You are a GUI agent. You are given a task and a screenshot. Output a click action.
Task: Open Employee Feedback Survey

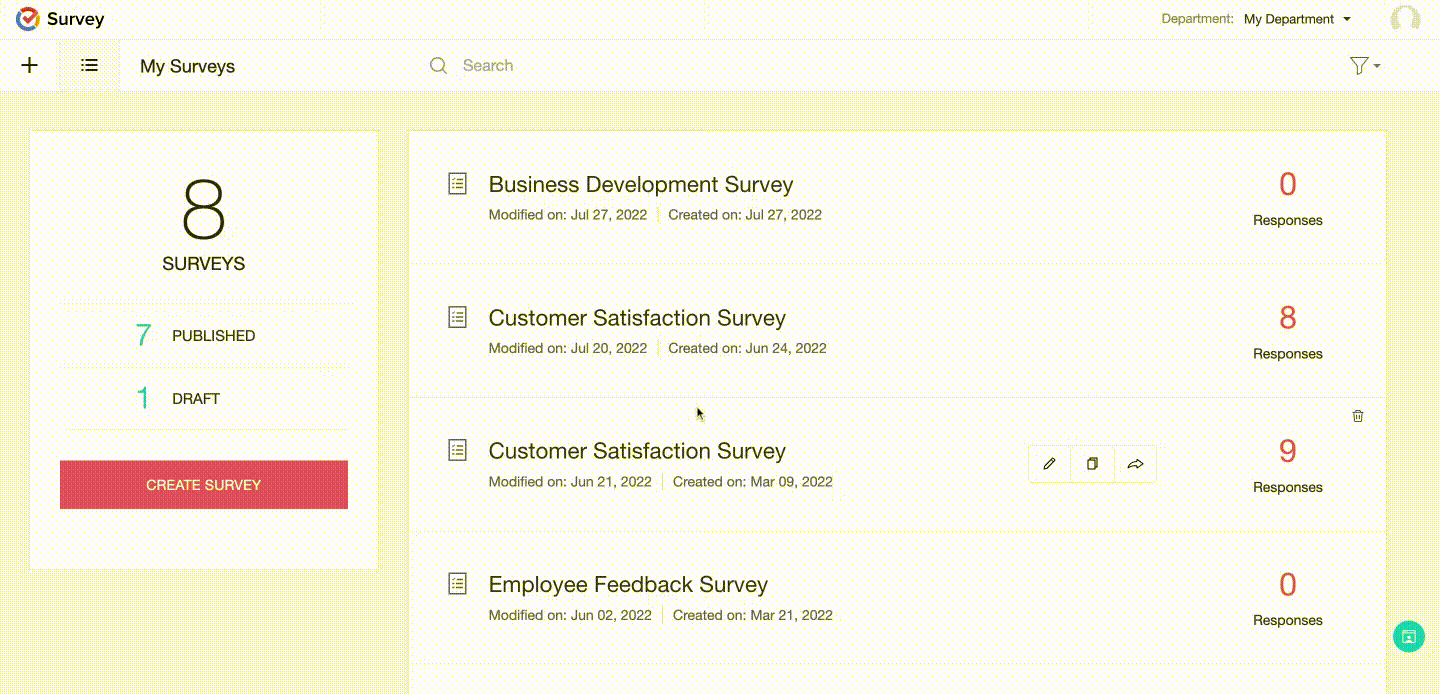pos(628,585)
